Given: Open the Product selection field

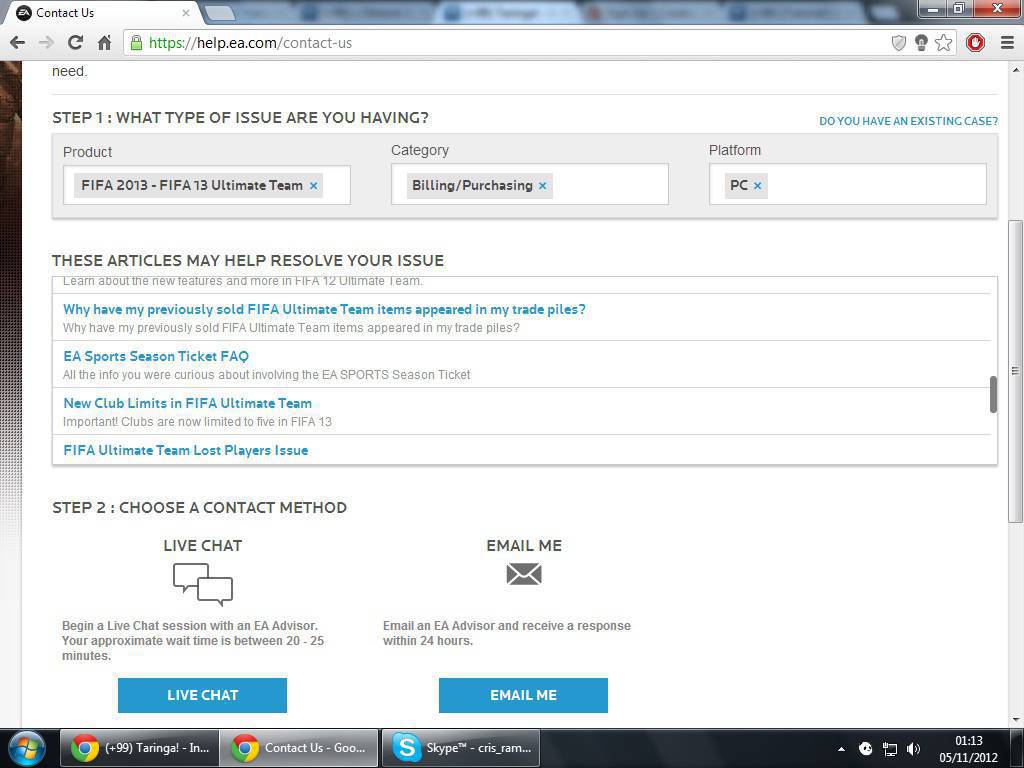Looking at the screenshot, I should click(206, 185).
